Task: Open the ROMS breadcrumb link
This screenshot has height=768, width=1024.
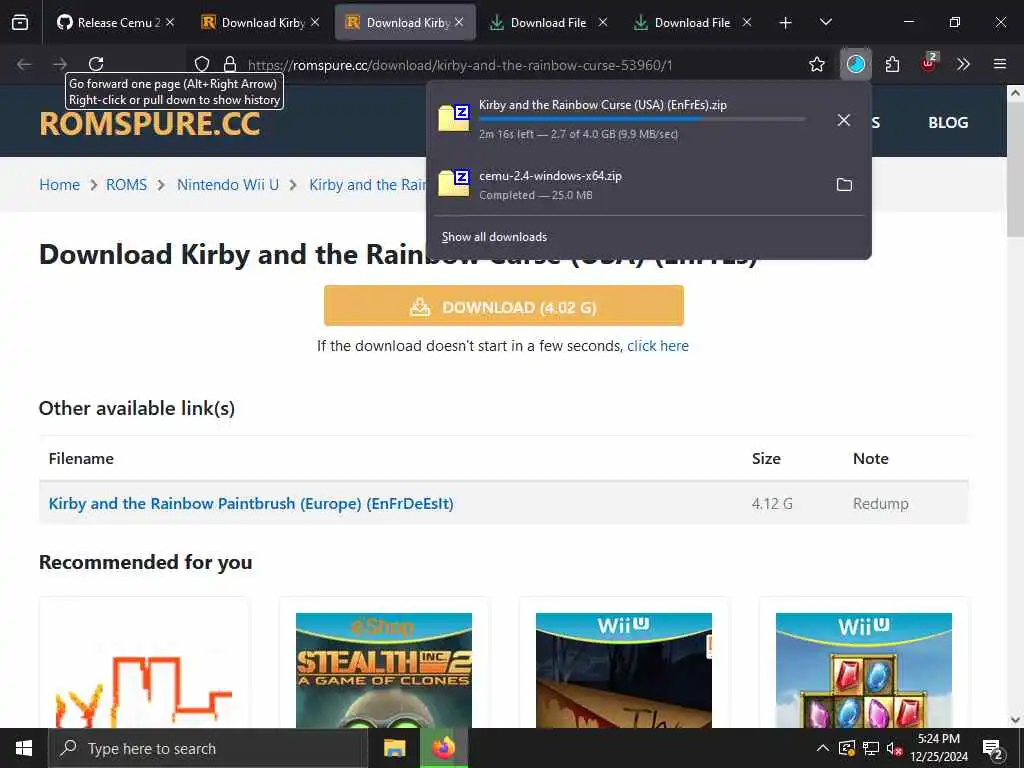Action: click(x=127, y=185)
